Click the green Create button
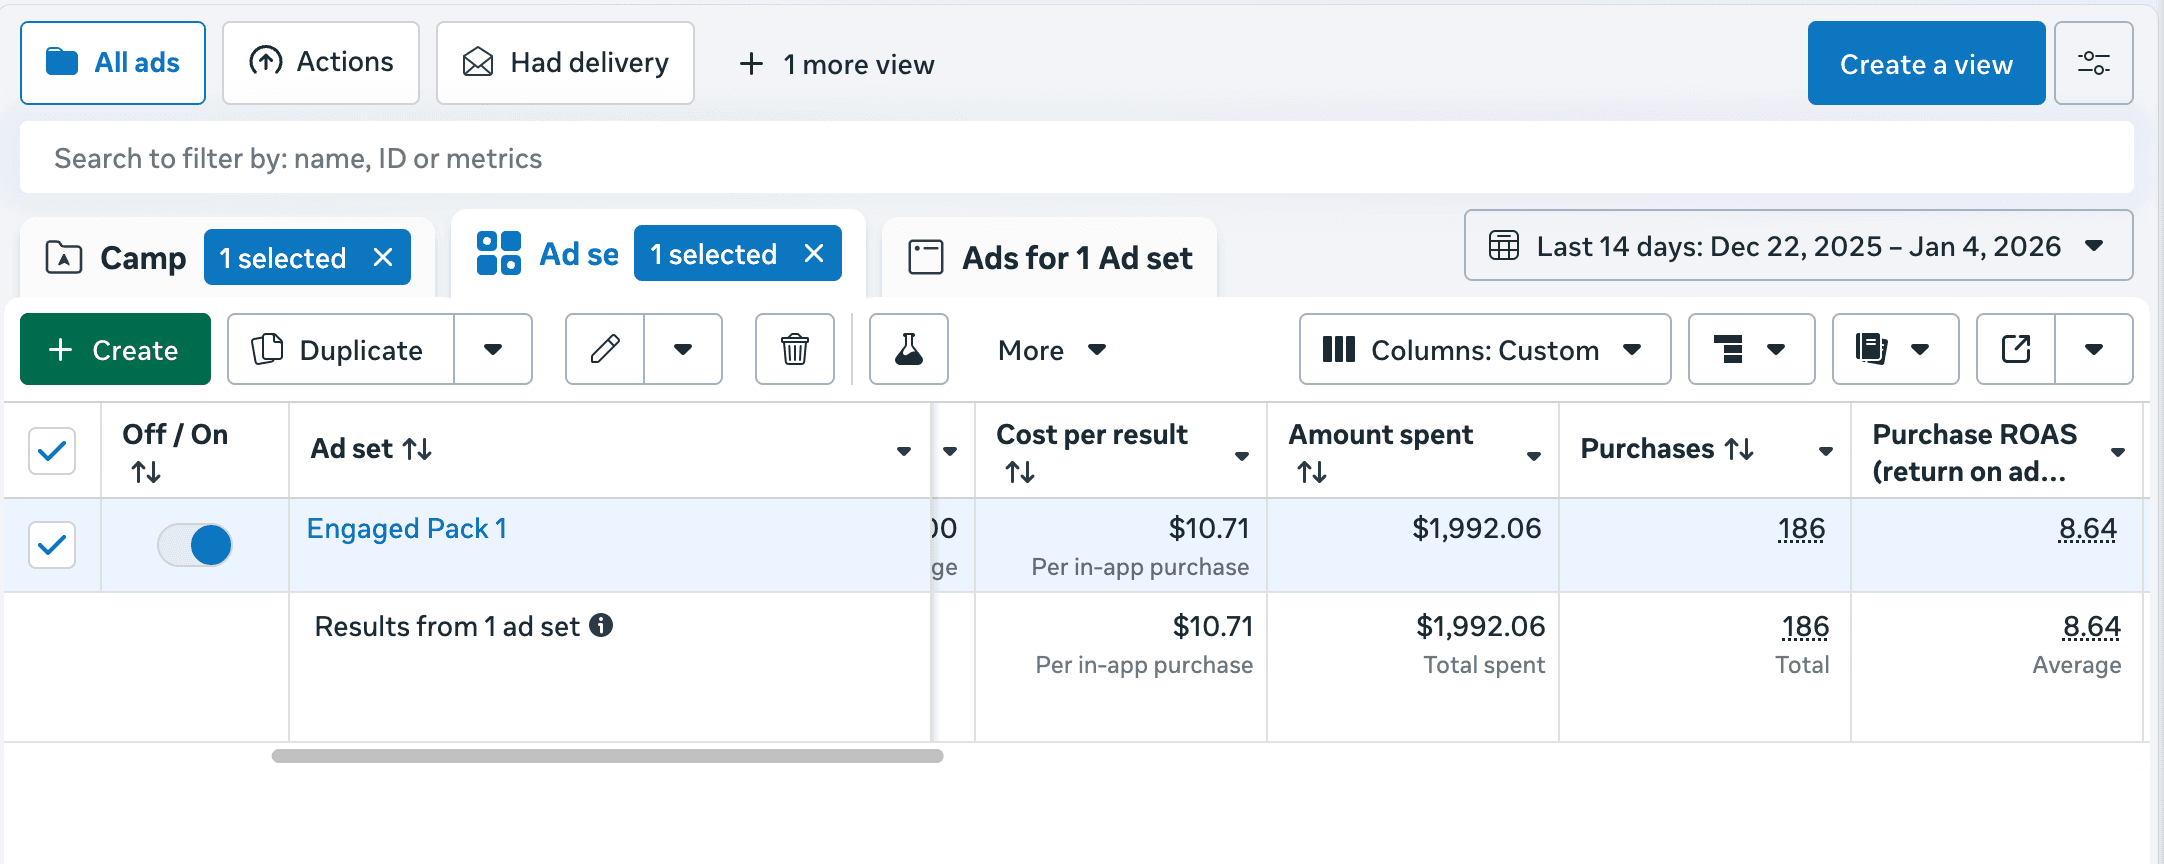The image size is (2164, 864). click(x=115, y=349)
